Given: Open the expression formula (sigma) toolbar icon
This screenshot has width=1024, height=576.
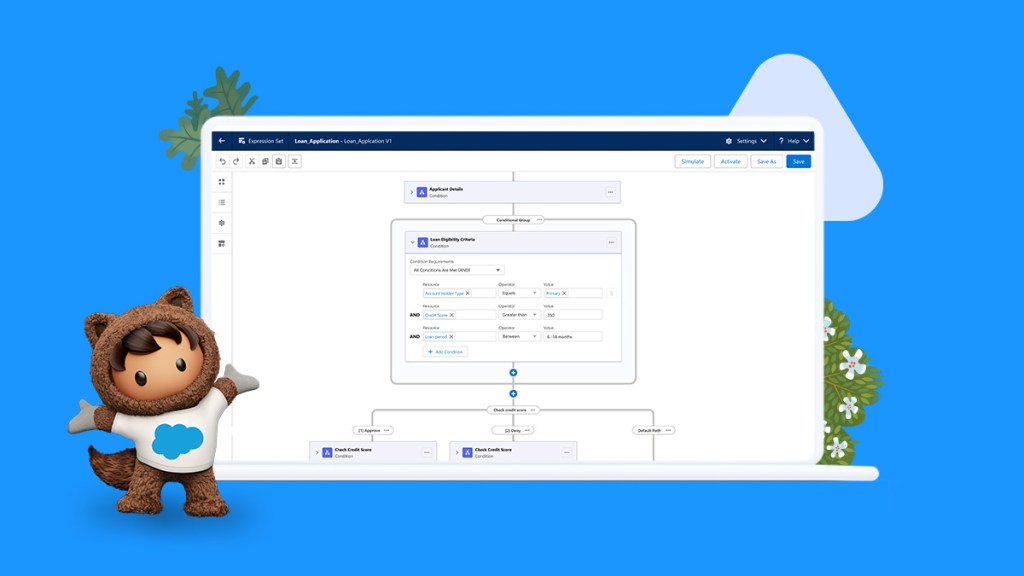Looking at the screenshot, I should (295, 161).
